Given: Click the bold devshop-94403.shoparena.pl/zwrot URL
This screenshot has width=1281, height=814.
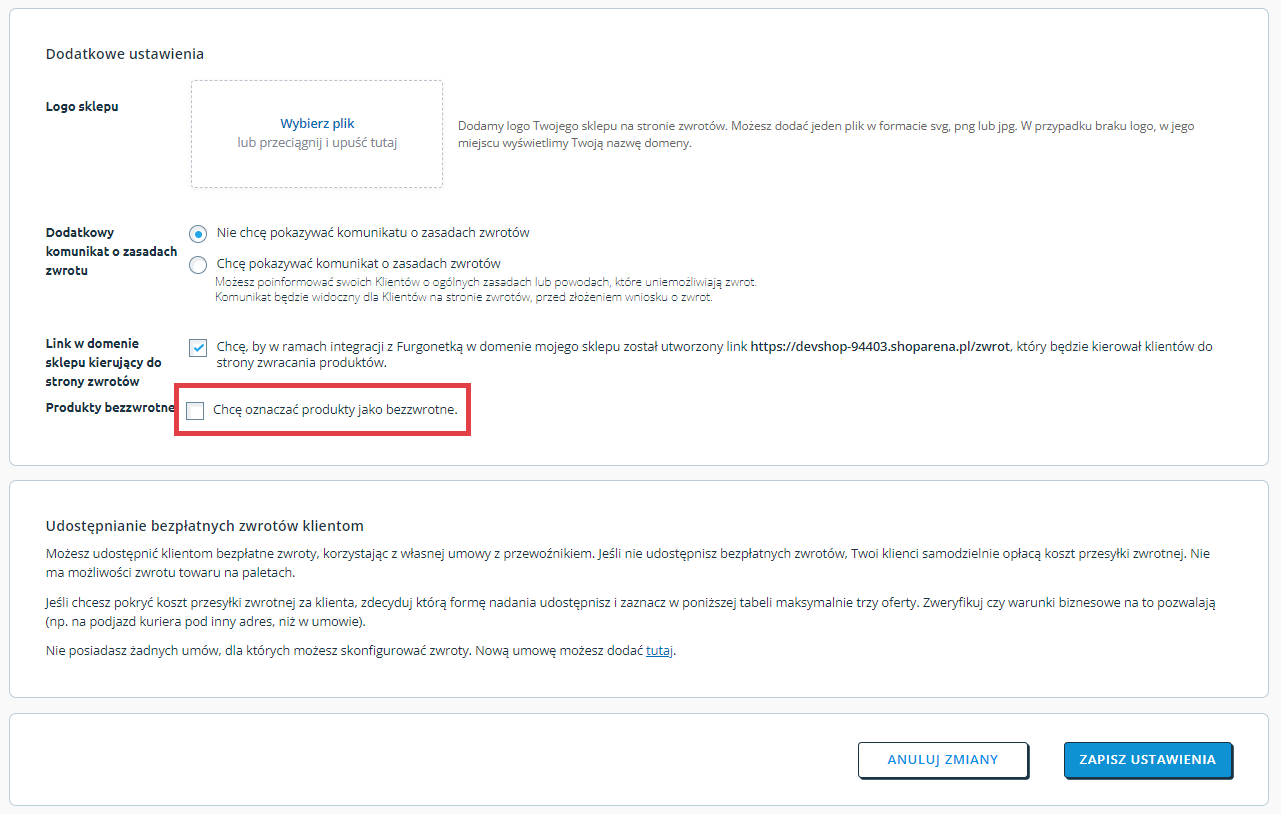Looking at the screenshot, I should click(x=881, y=347).
